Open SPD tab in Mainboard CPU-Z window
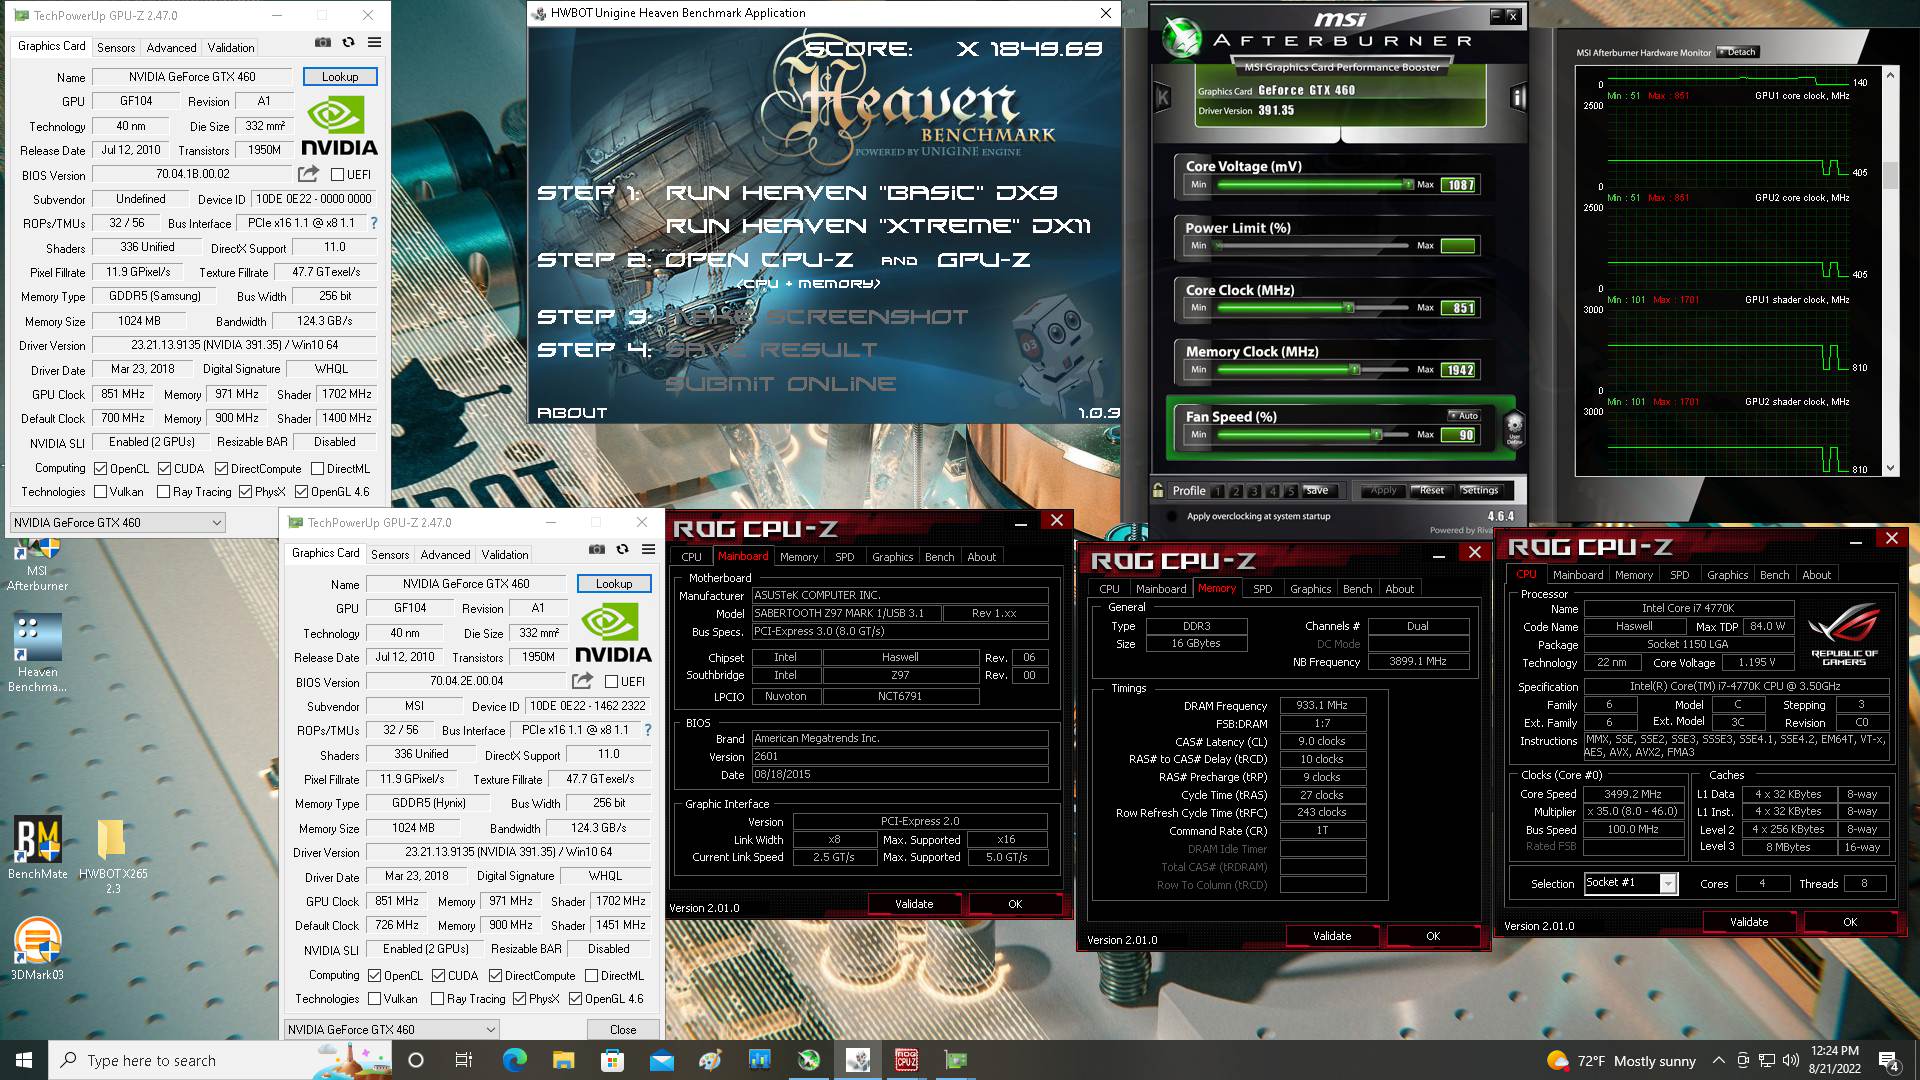The width and height of the screenshot is (1920, 1080). click(x=845, y=557)
